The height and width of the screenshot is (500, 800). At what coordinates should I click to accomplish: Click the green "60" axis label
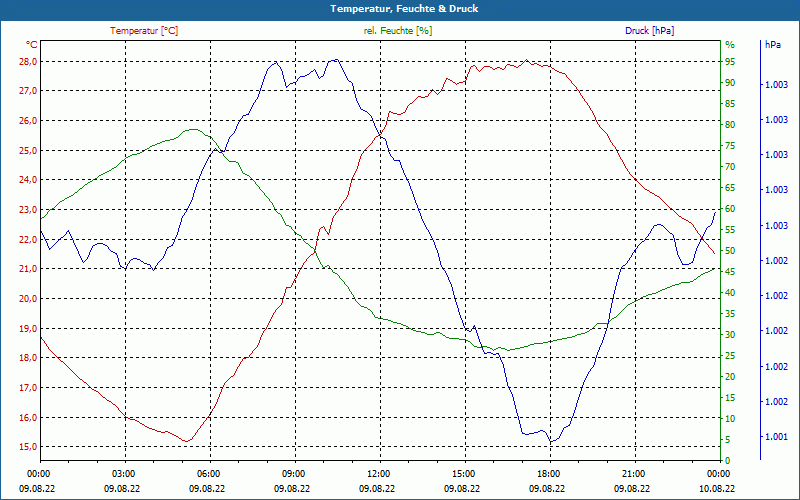coord(730,209)
